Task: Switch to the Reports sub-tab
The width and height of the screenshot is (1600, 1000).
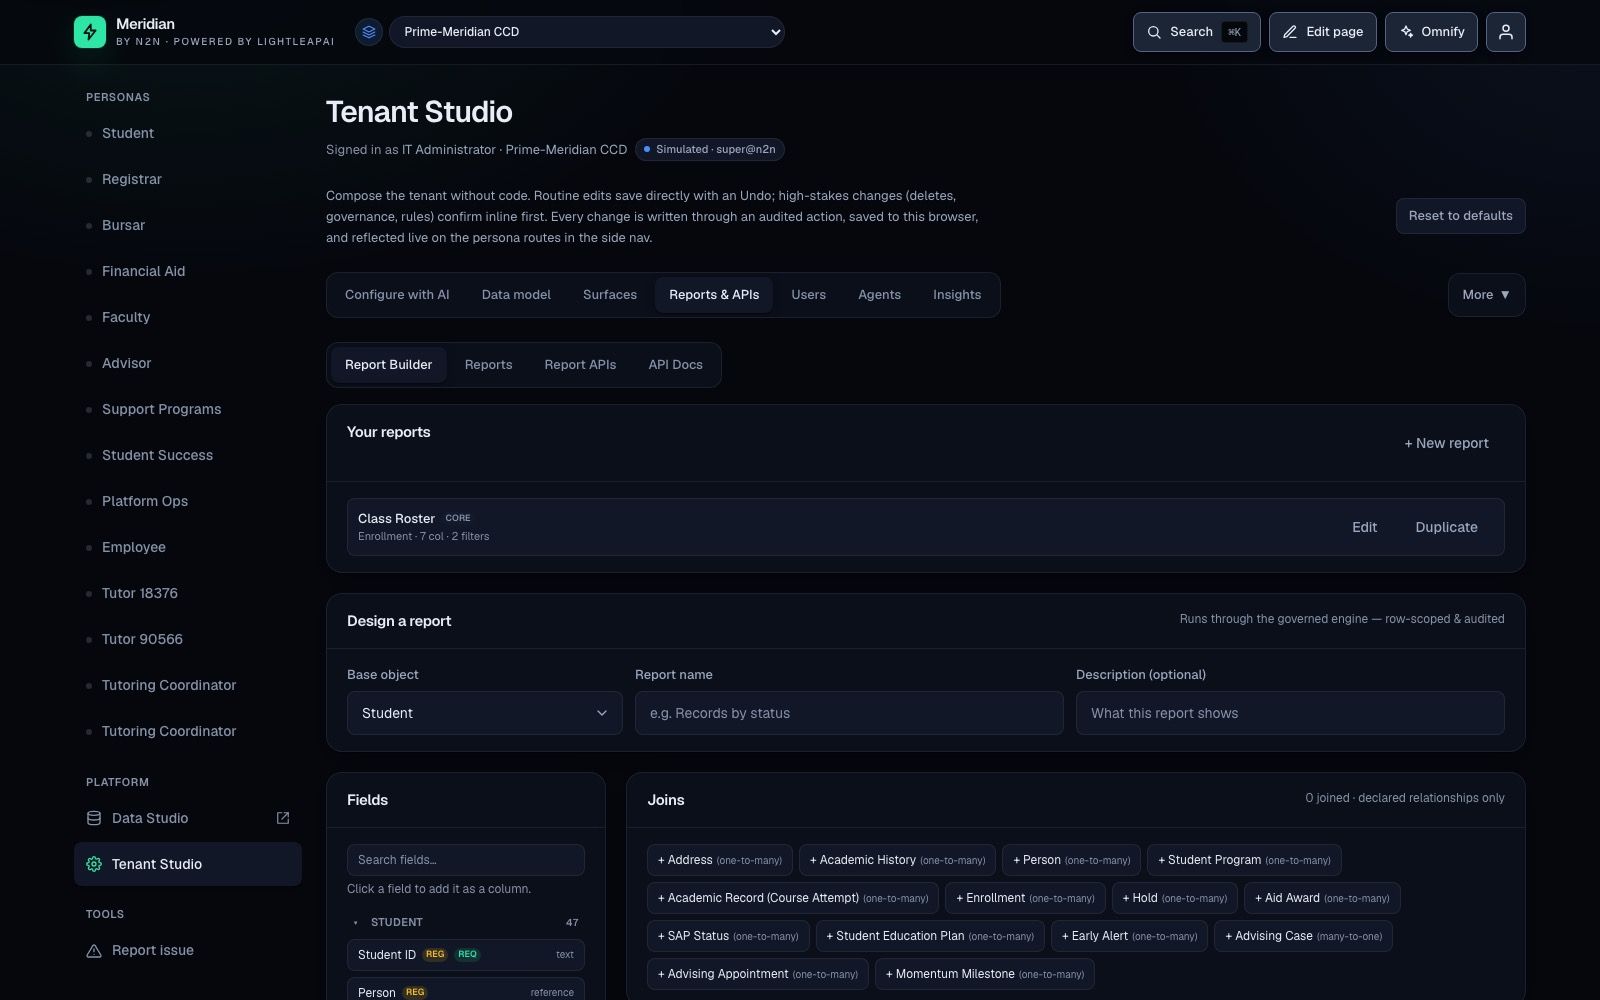Action: coord(488,365)
